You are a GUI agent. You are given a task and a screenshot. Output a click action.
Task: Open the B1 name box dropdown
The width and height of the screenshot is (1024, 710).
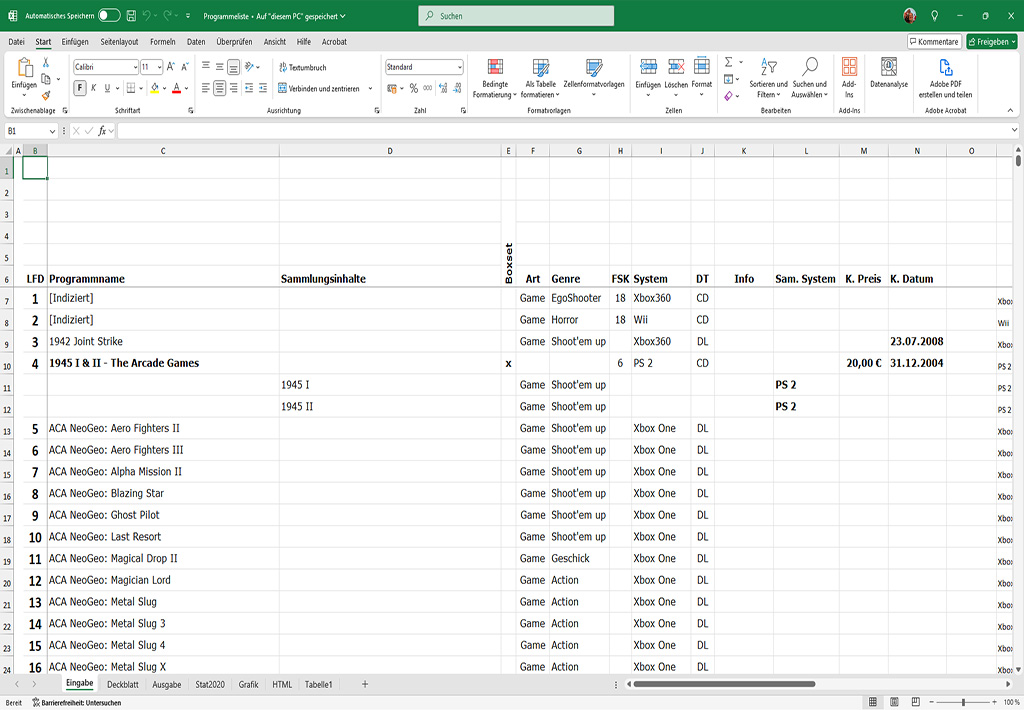click(52, 131)
